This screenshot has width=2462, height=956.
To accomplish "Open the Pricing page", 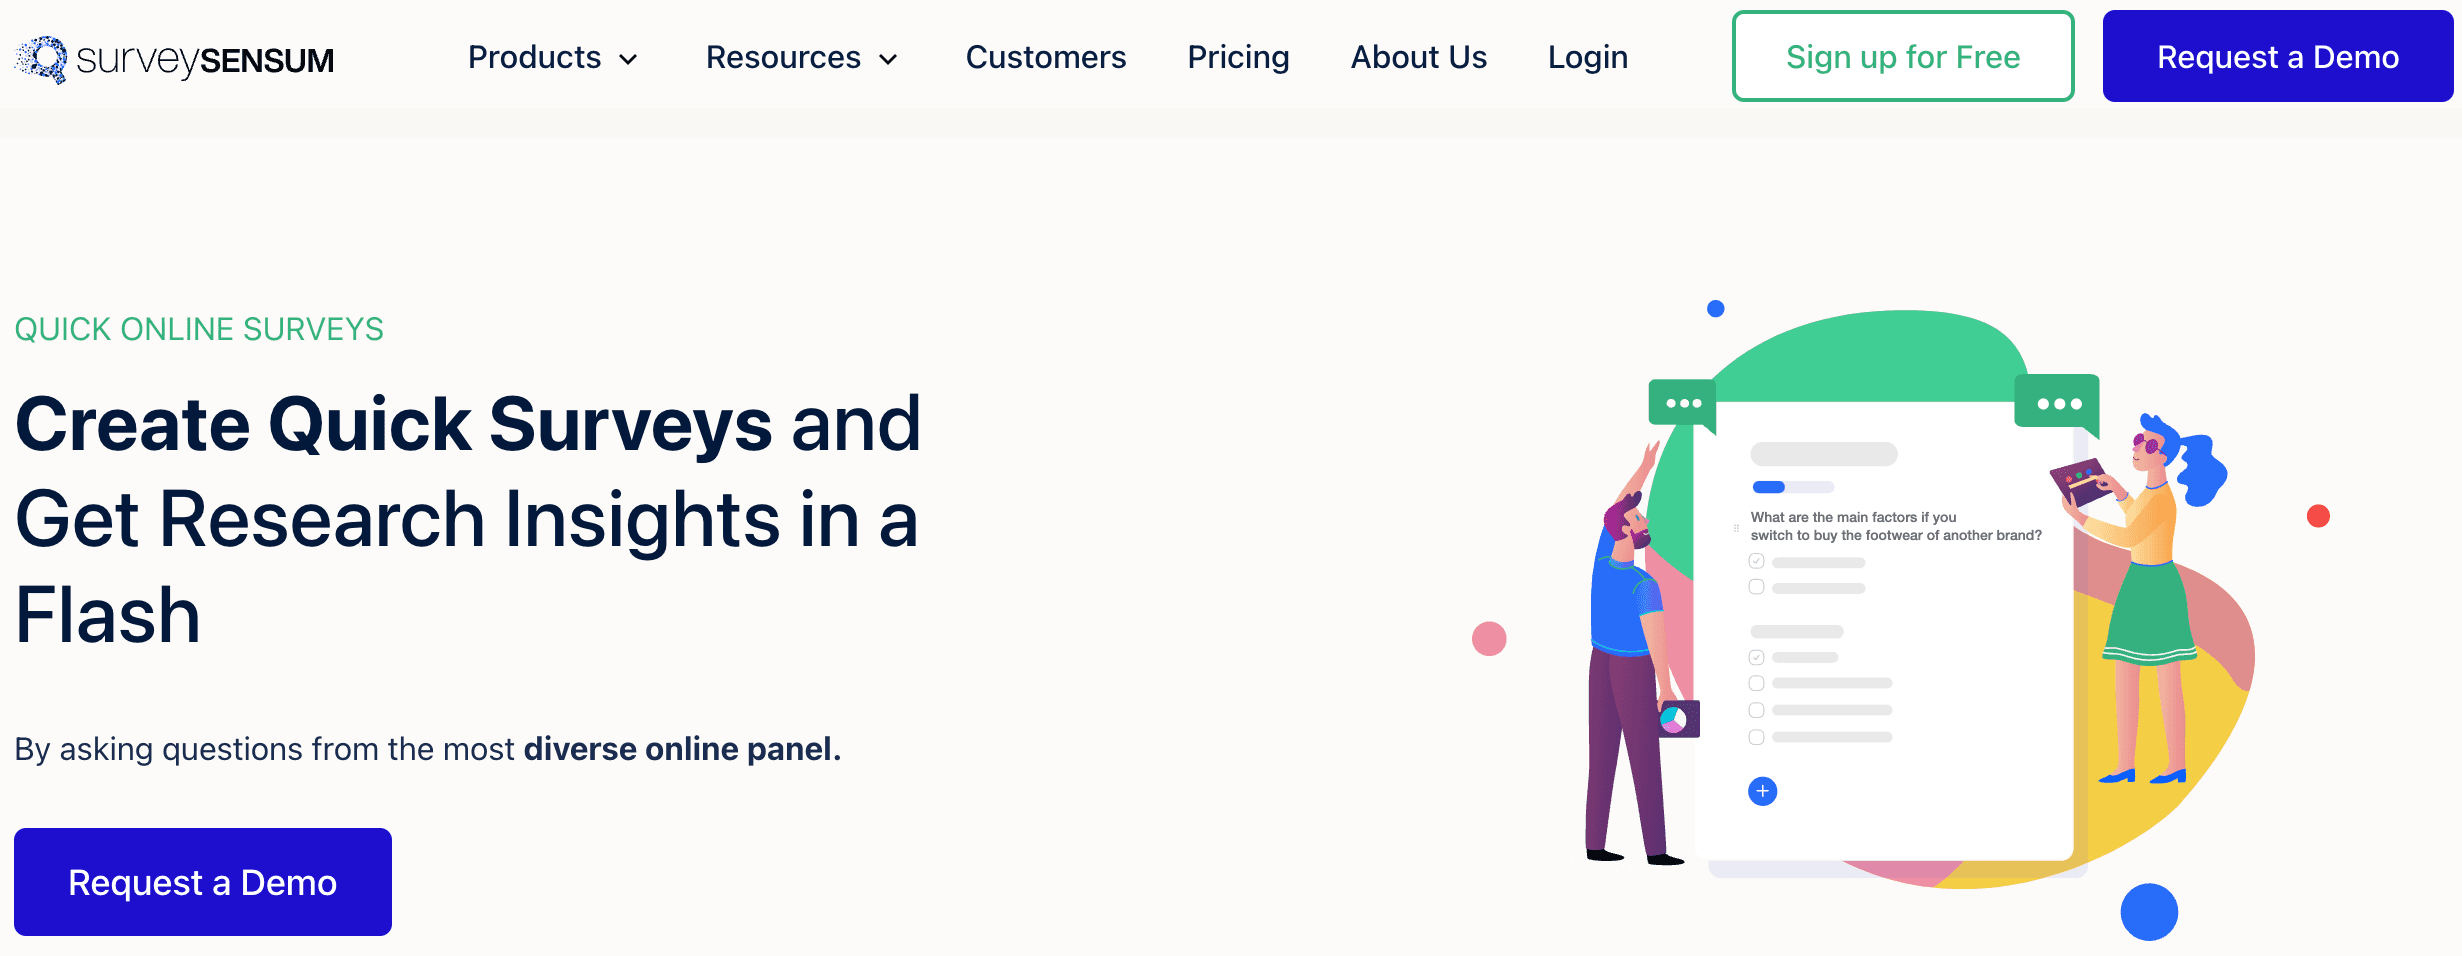I will pyautogui.click(x=1238, y=58).
